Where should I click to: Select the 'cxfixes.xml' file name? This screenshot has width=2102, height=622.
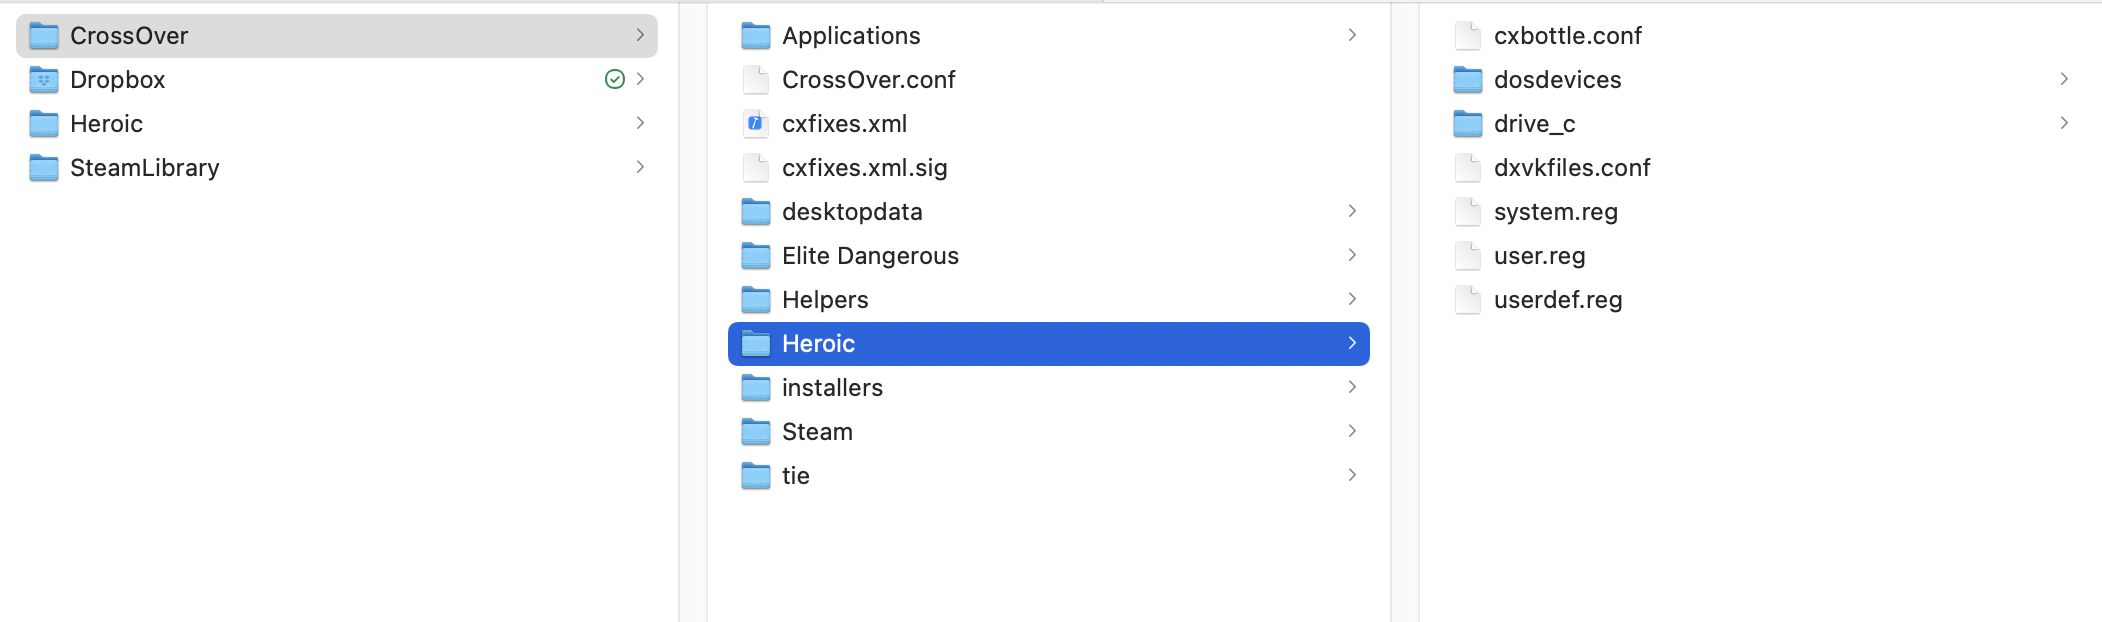click(845, 124)
